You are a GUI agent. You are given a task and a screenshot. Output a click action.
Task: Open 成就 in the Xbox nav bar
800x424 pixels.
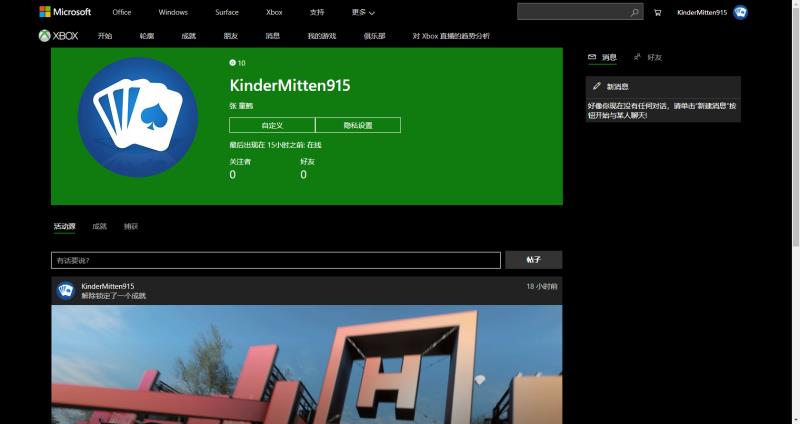click(x=189, y=36)
